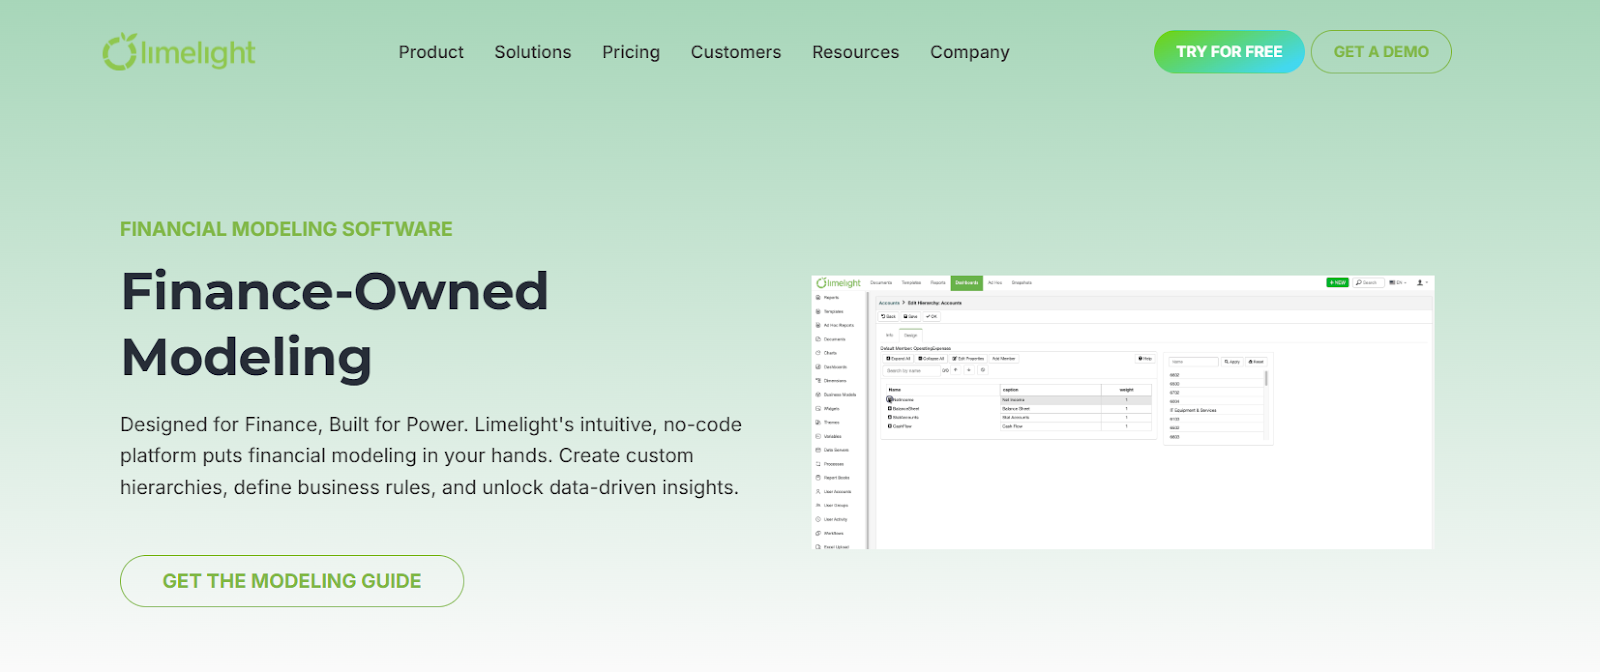Click Reports icon in the app sidebar
This screenshot has width=1600, height=672.
coord(819,298)
